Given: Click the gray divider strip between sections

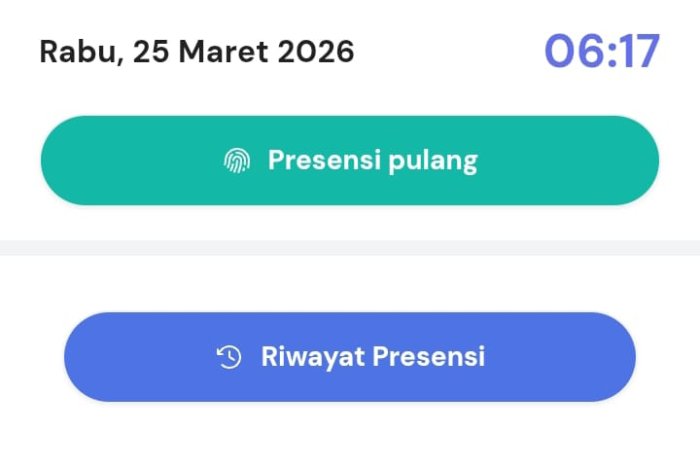Looking at the screenshot, I should coord(350,247).
